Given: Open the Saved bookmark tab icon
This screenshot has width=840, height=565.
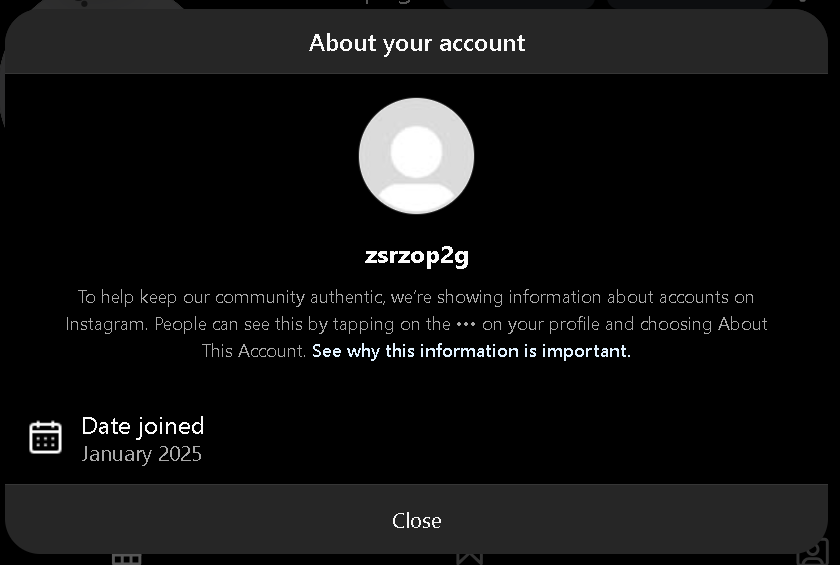Looking at the screenshot, I should [469, 560].
